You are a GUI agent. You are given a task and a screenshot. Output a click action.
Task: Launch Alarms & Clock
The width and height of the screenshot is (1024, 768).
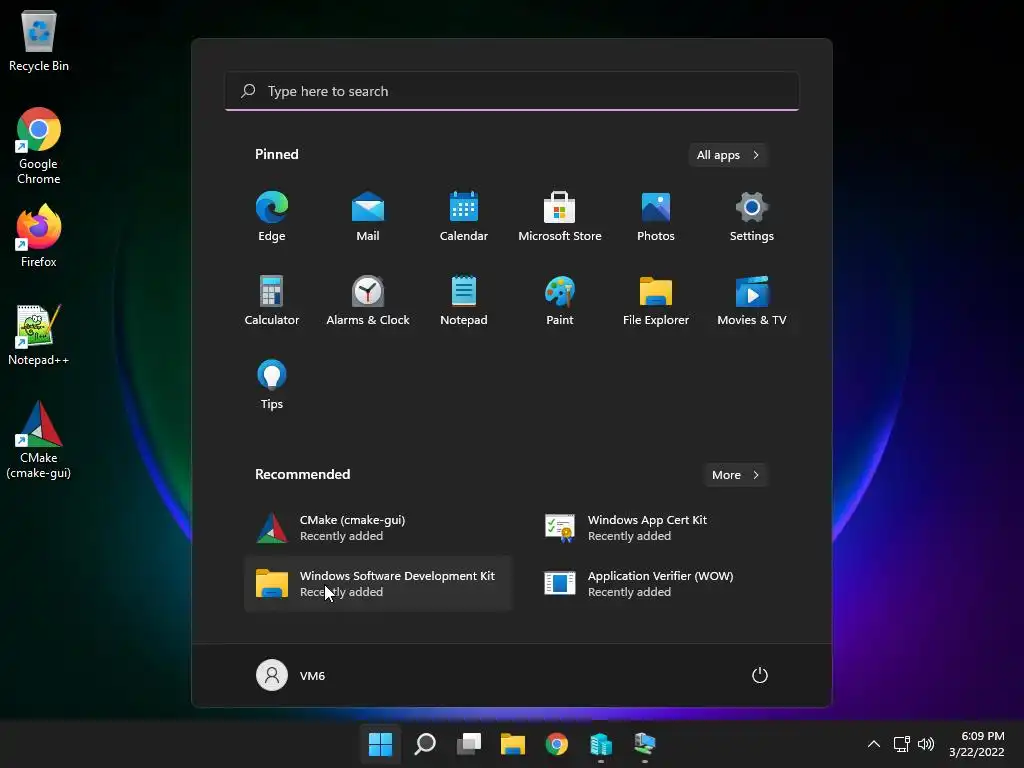pyautogui.click(x=368, y=300)
